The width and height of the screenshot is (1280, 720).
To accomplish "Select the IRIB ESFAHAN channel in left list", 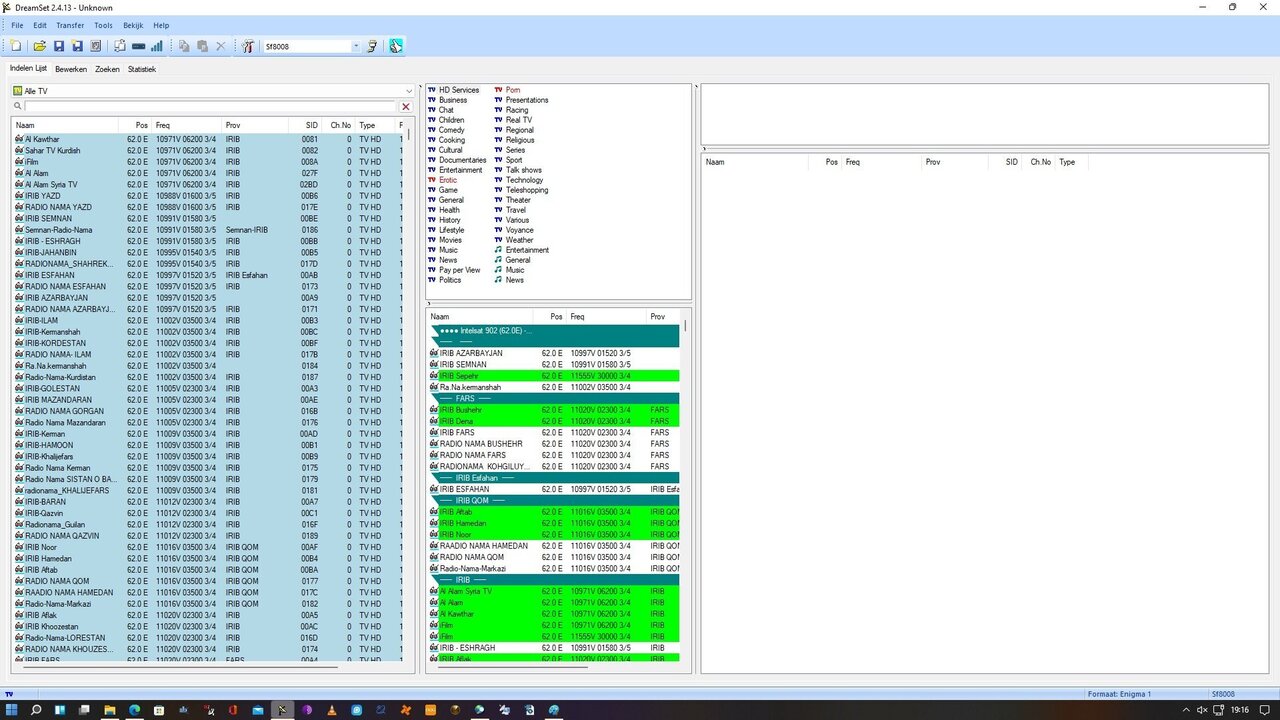I will [x=50, y=275].
